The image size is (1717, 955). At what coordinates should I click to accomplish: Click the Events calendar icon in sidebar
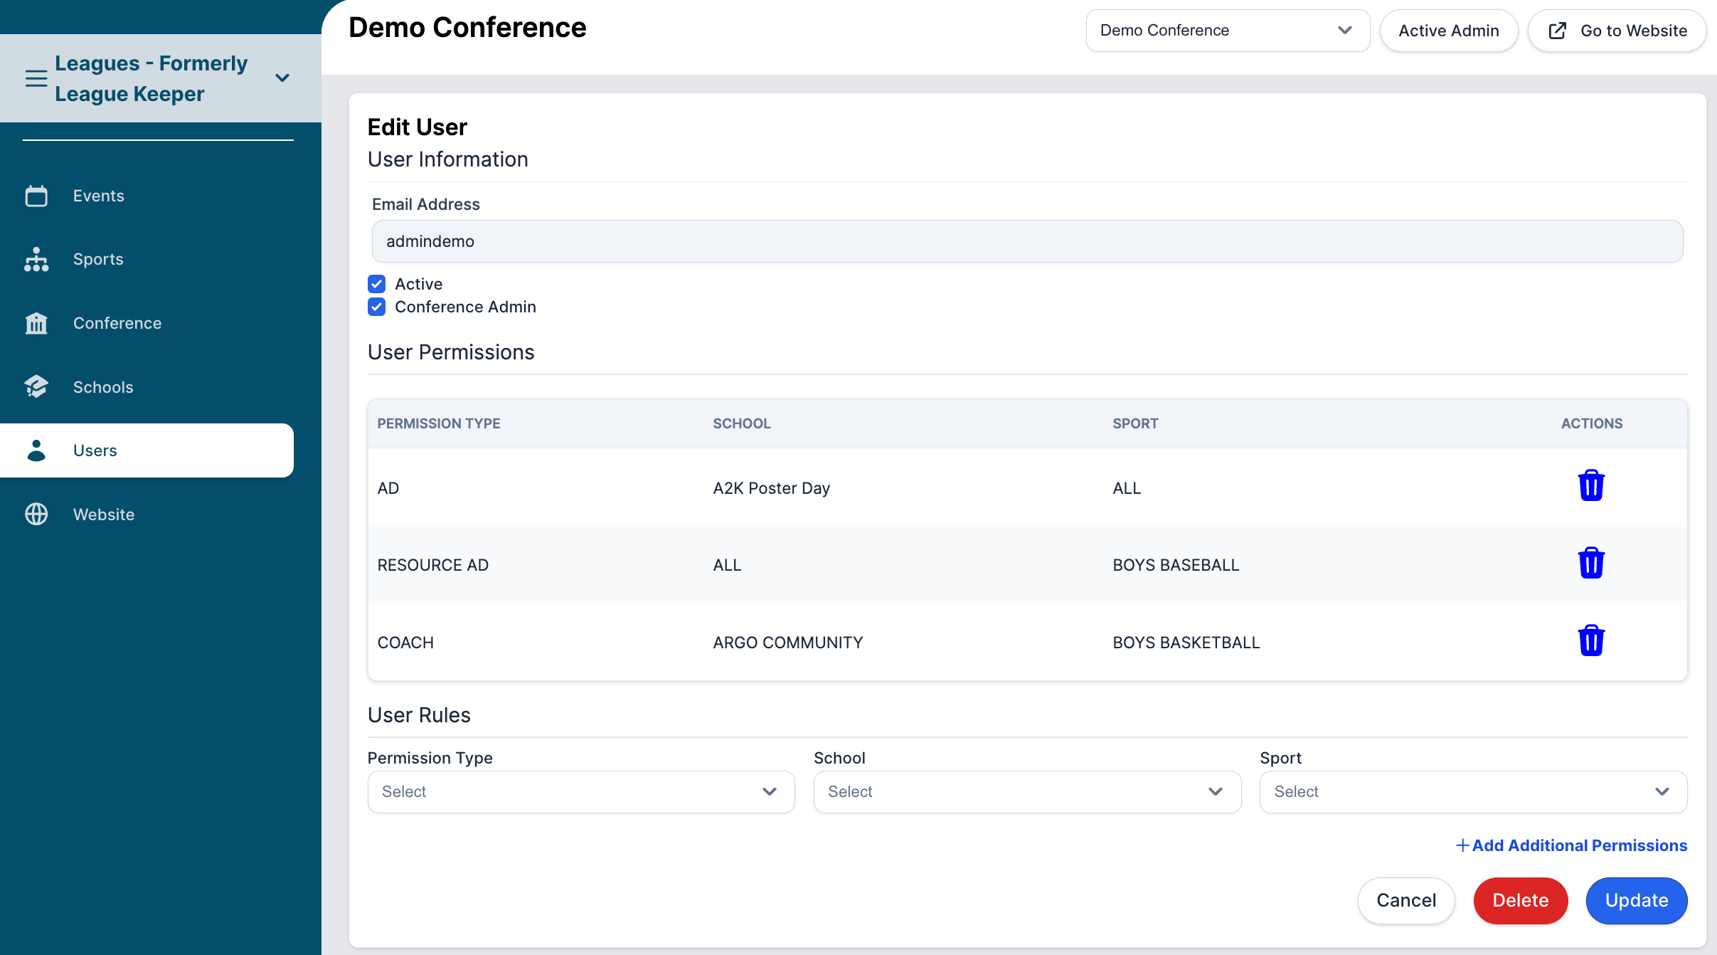(x=36, y=196)
